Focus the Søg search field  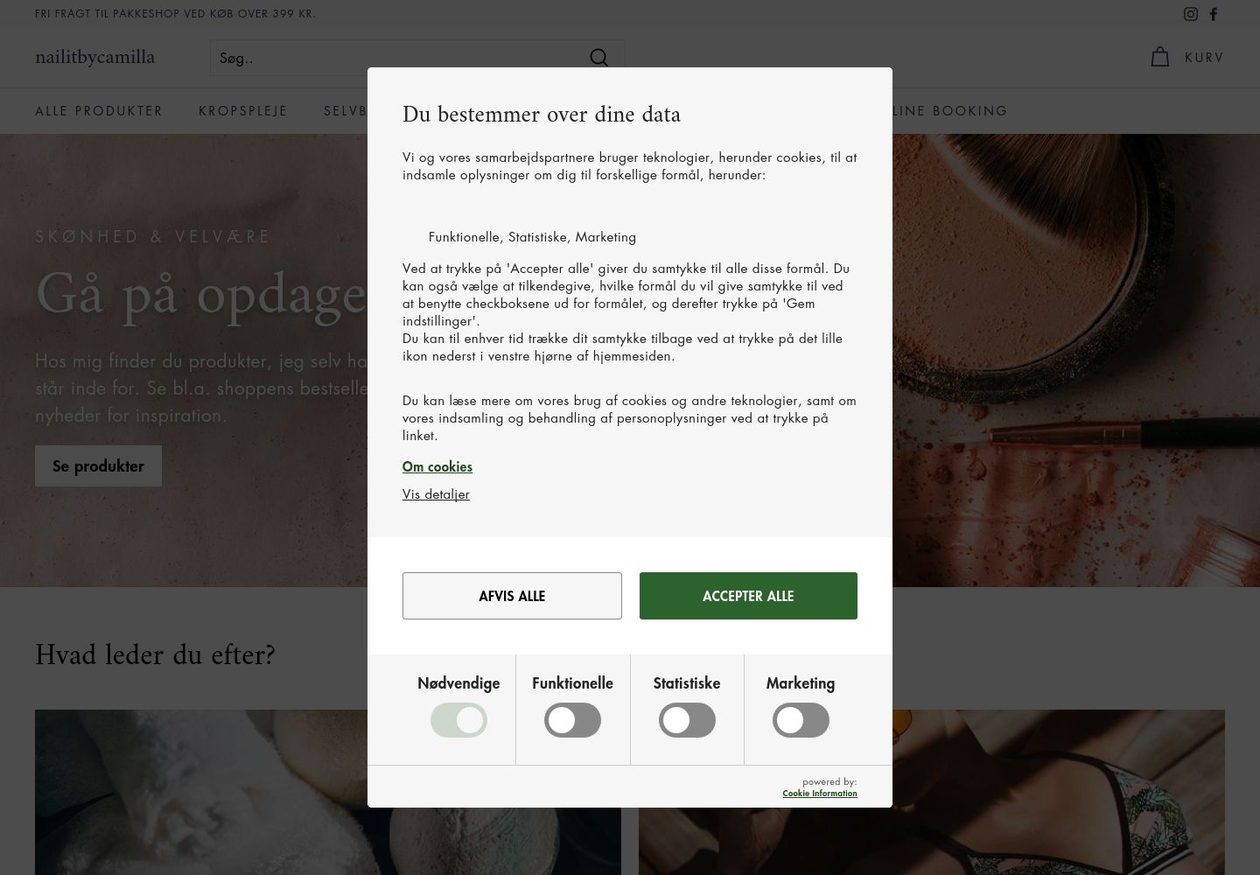tap(400, 58)
